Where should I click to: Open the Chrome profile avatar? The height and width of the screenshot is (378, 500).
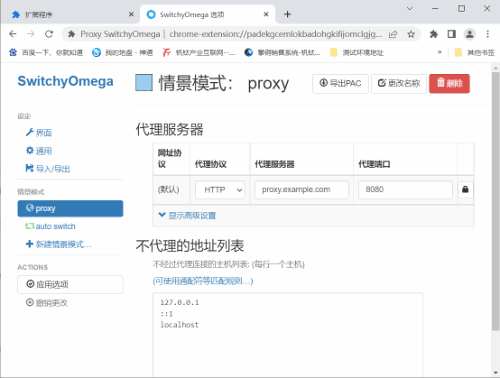(x=470, y=34)
